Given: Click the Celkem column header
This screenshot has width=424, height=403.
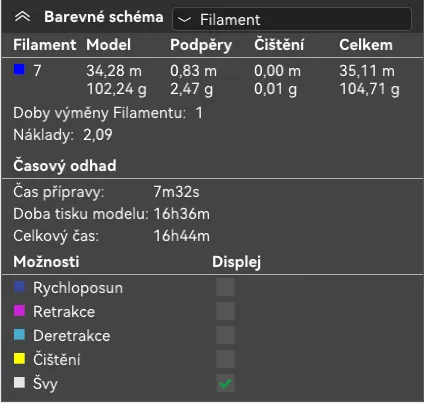Looking at the screenshot, I should point(366,45).
